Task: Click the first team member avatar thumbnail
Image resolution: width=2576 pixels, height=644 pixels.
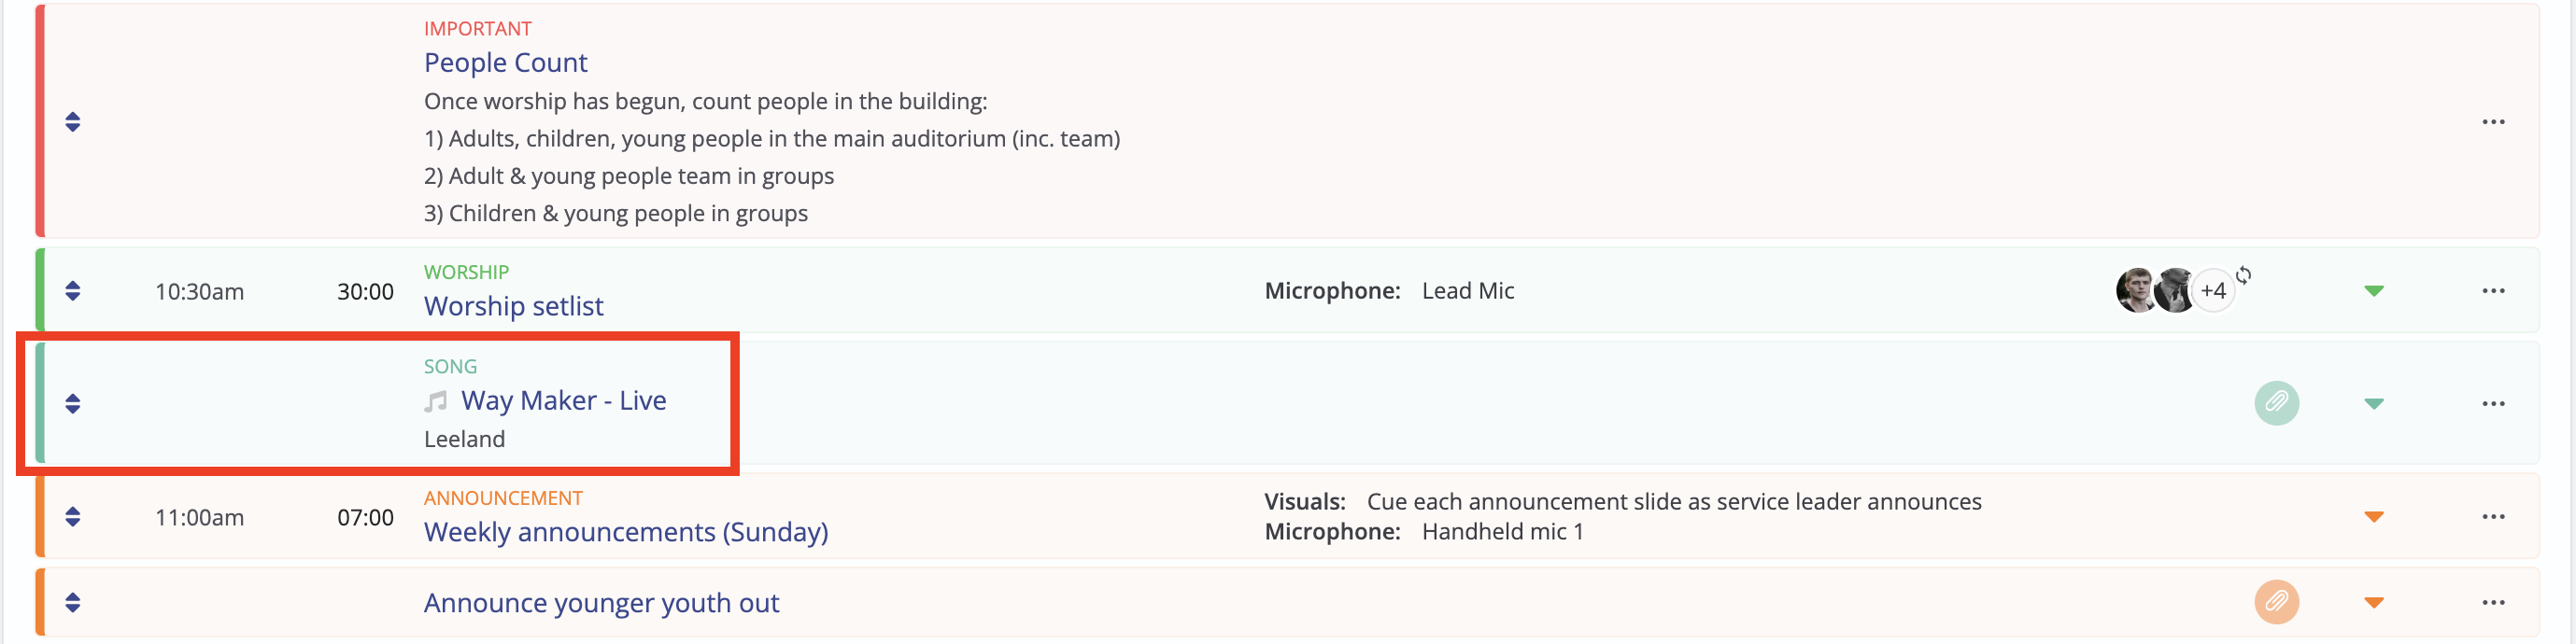Action: click(2136, 291)
